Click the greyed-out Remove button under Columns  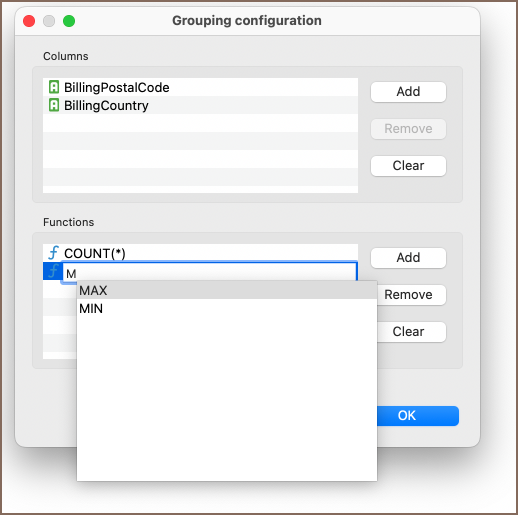click(408, 129)
